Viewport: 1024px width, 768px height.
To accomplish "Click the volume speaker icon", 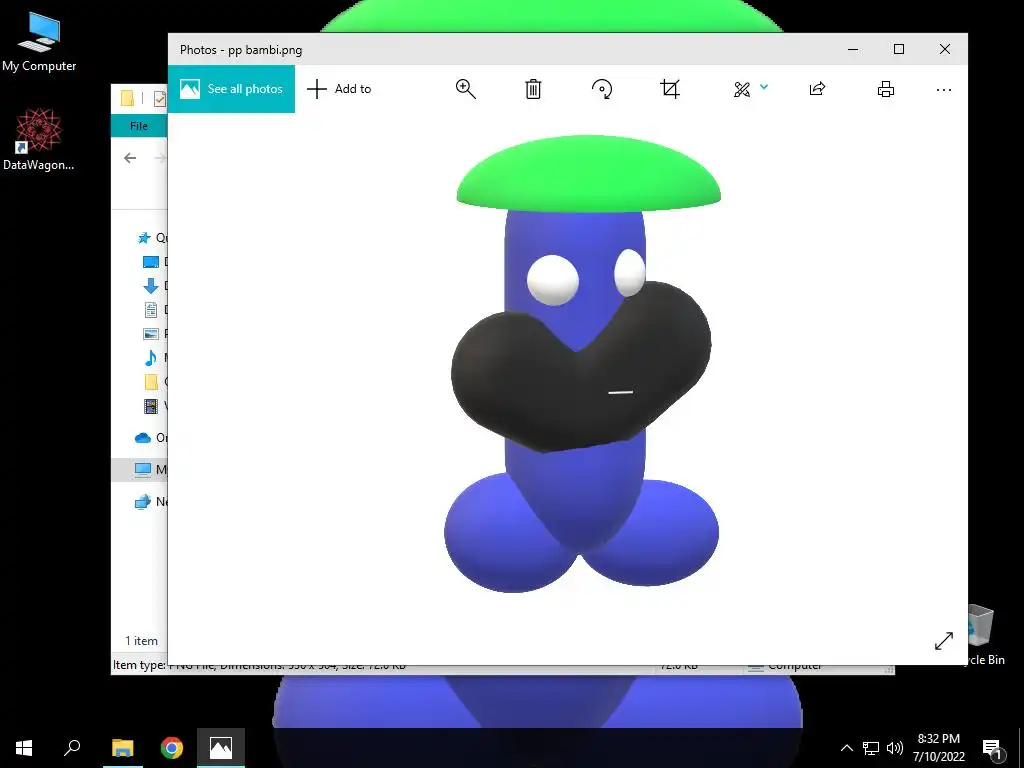I will click(x=895, y=748).
